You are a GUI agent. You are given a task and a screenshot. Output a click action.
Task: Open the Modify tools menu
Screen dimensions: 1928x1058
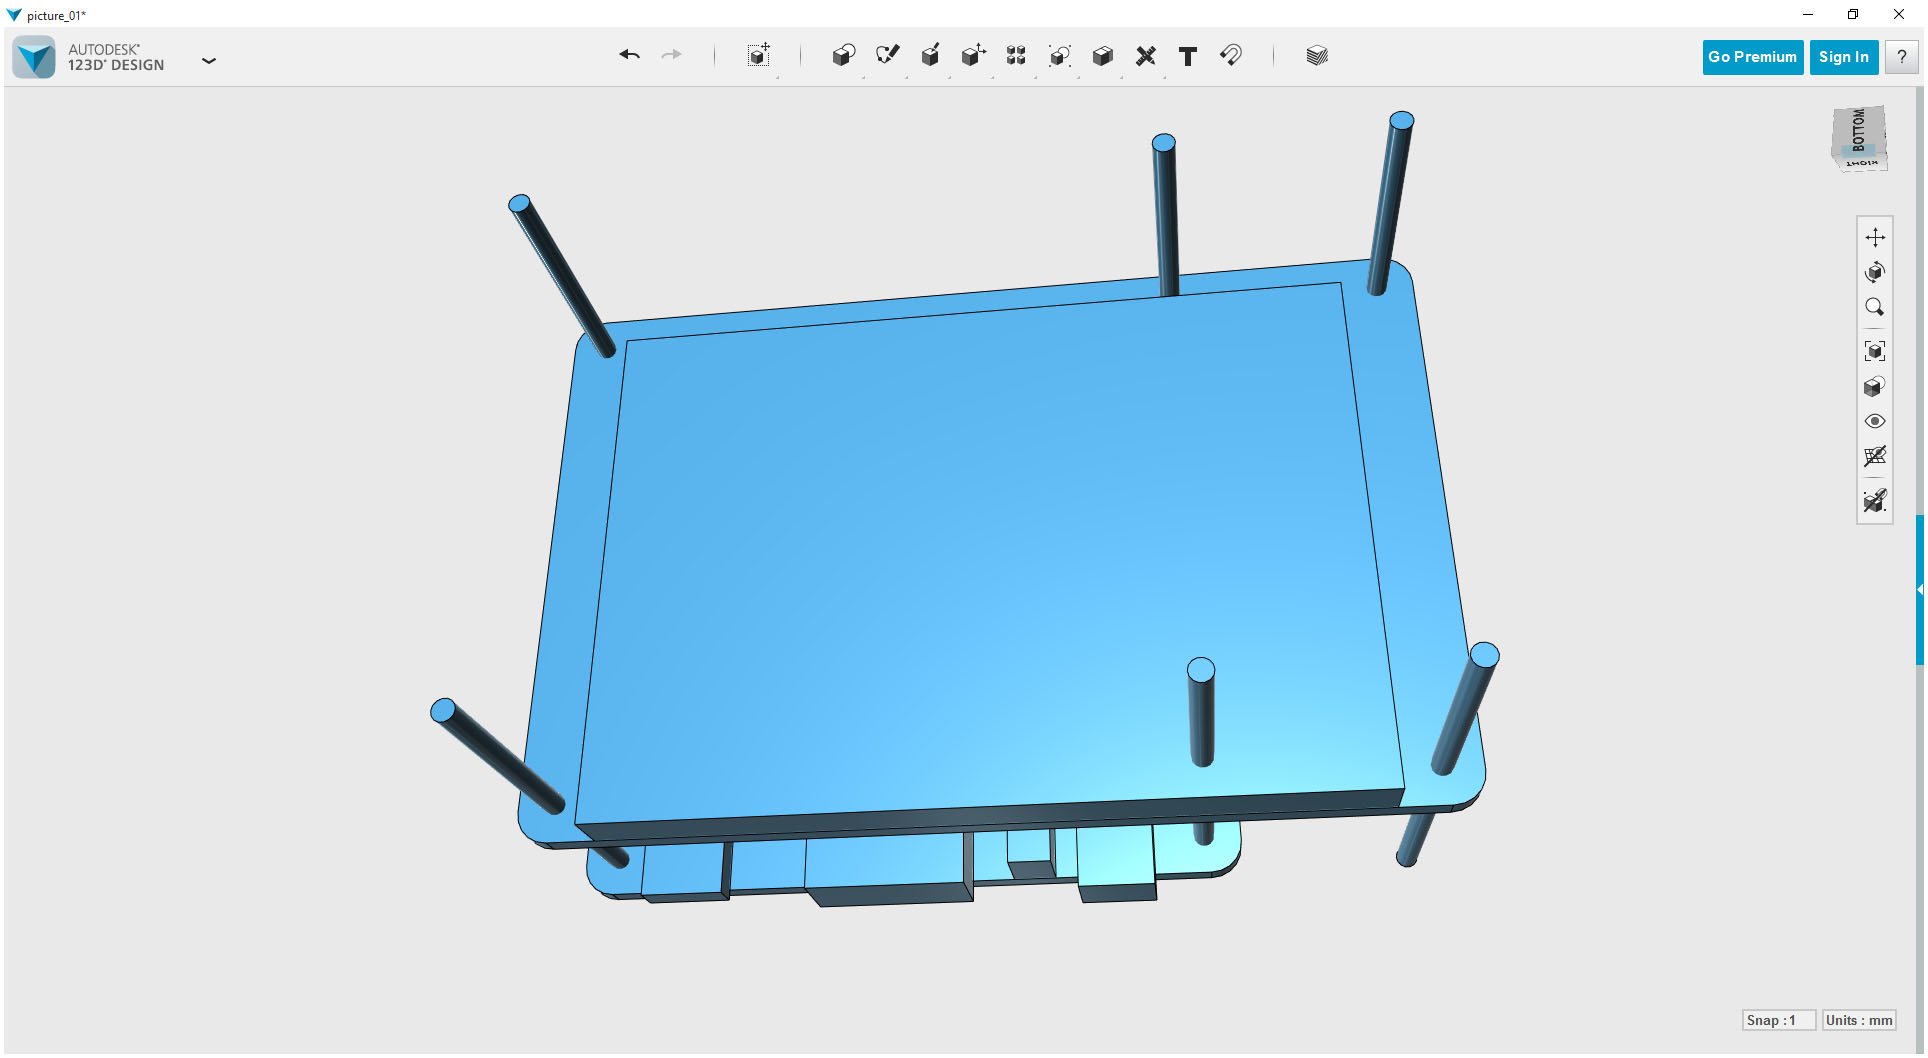pos(973,56)
